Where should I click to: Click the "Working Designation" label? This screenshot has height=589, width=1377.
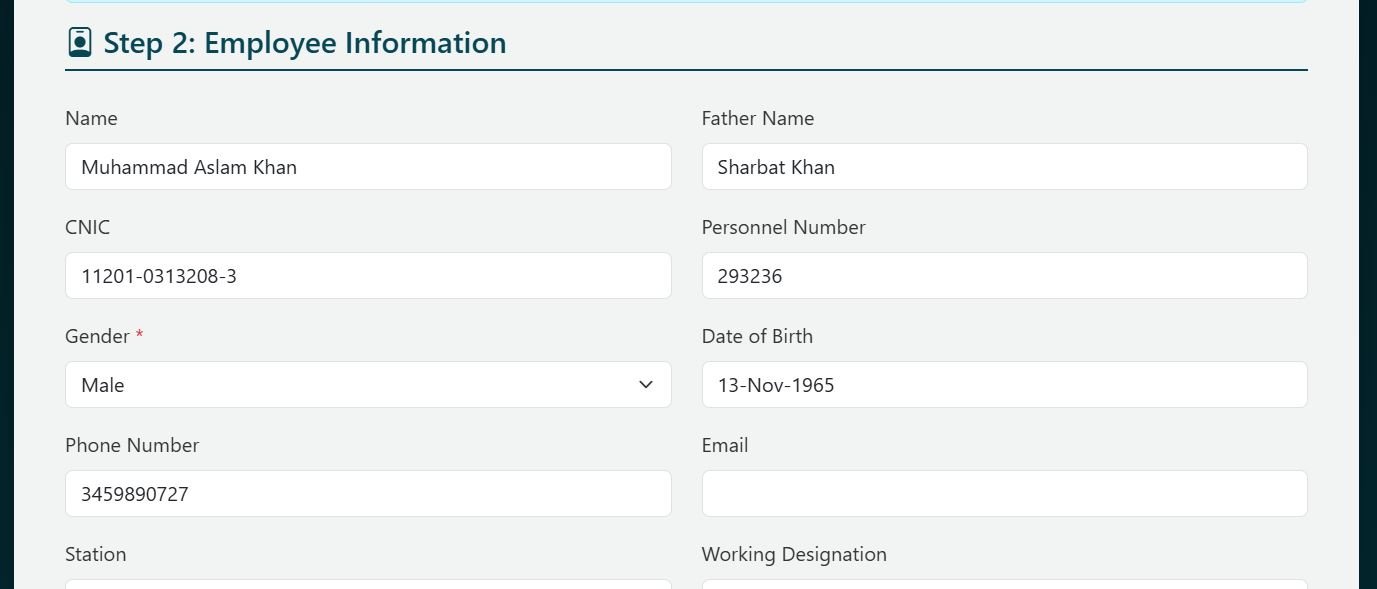coord(794,554)
